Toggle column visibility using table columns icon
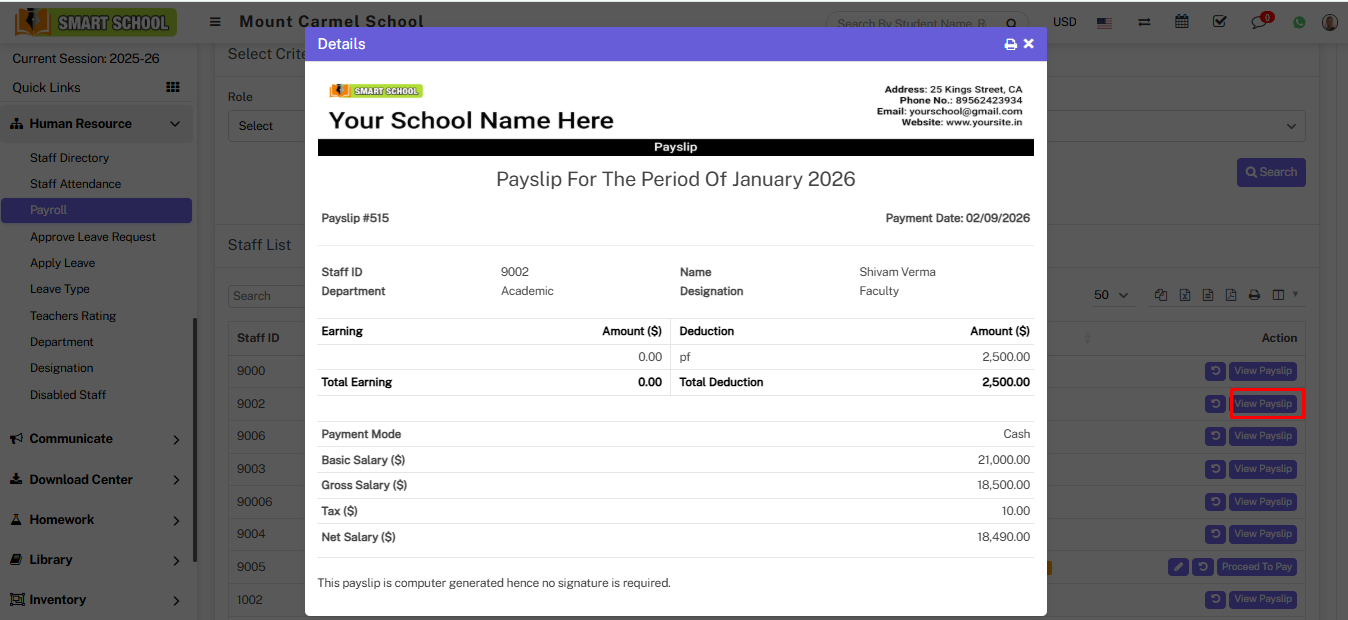 [1280, 294]
